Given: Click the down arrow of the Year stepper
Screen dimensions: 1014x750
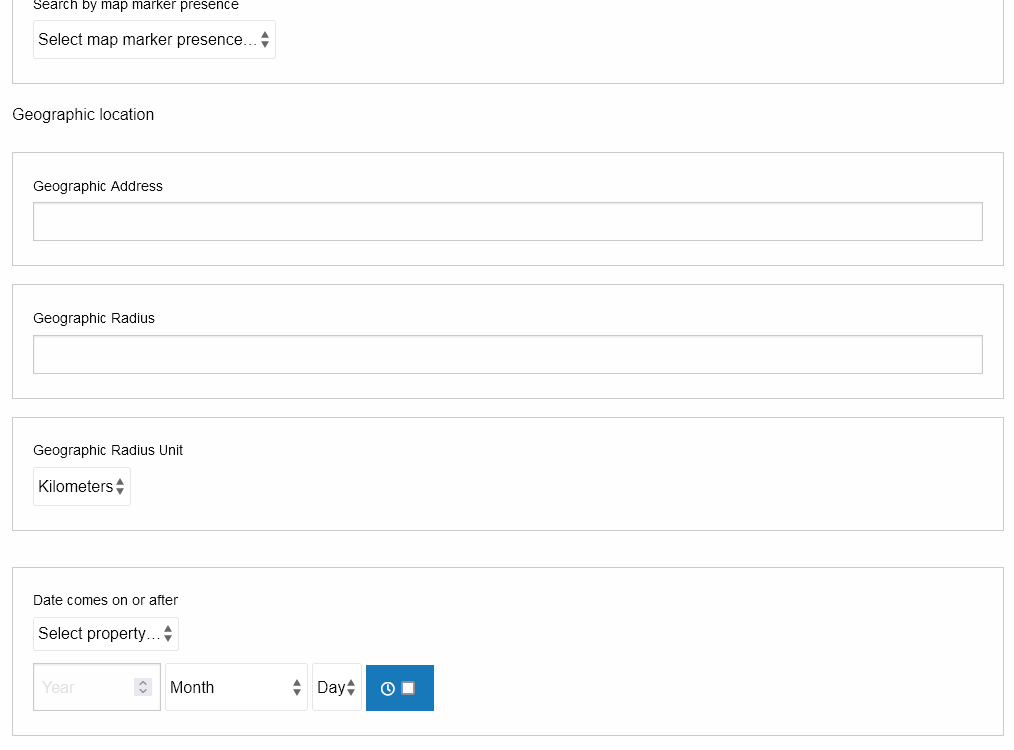Looking at the screenshot, I should (x=143, y=692).
